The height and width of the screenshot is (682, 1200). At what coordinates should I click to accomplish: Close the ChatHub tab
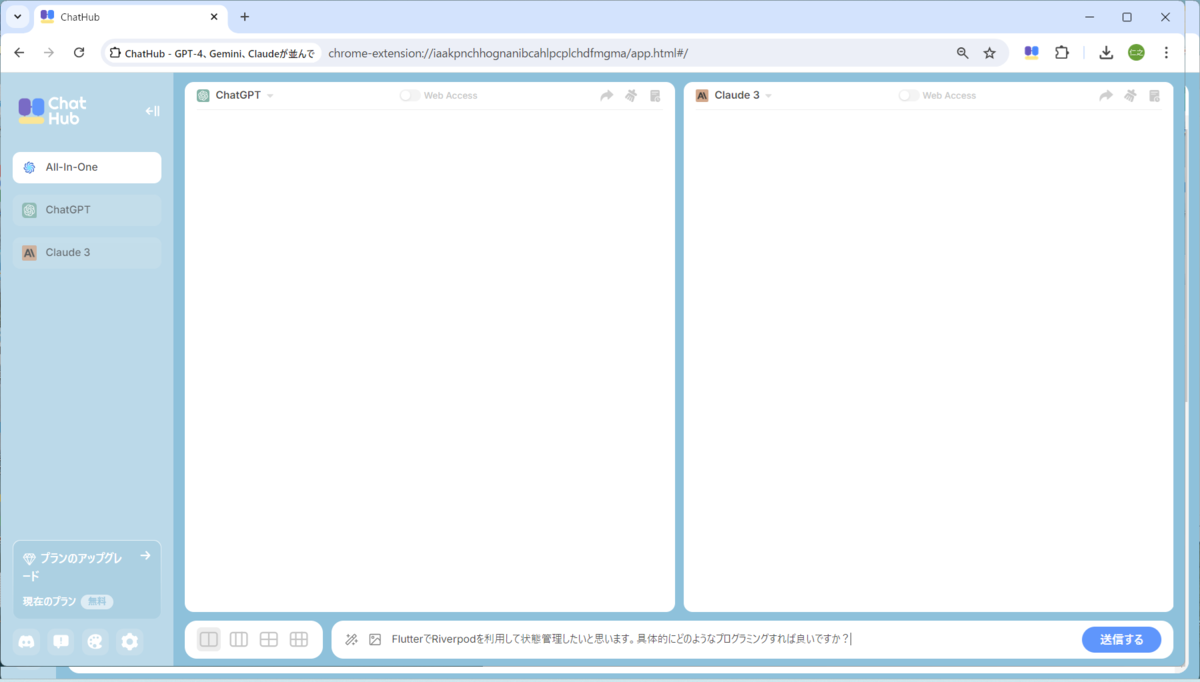click(x=214, y=17)
